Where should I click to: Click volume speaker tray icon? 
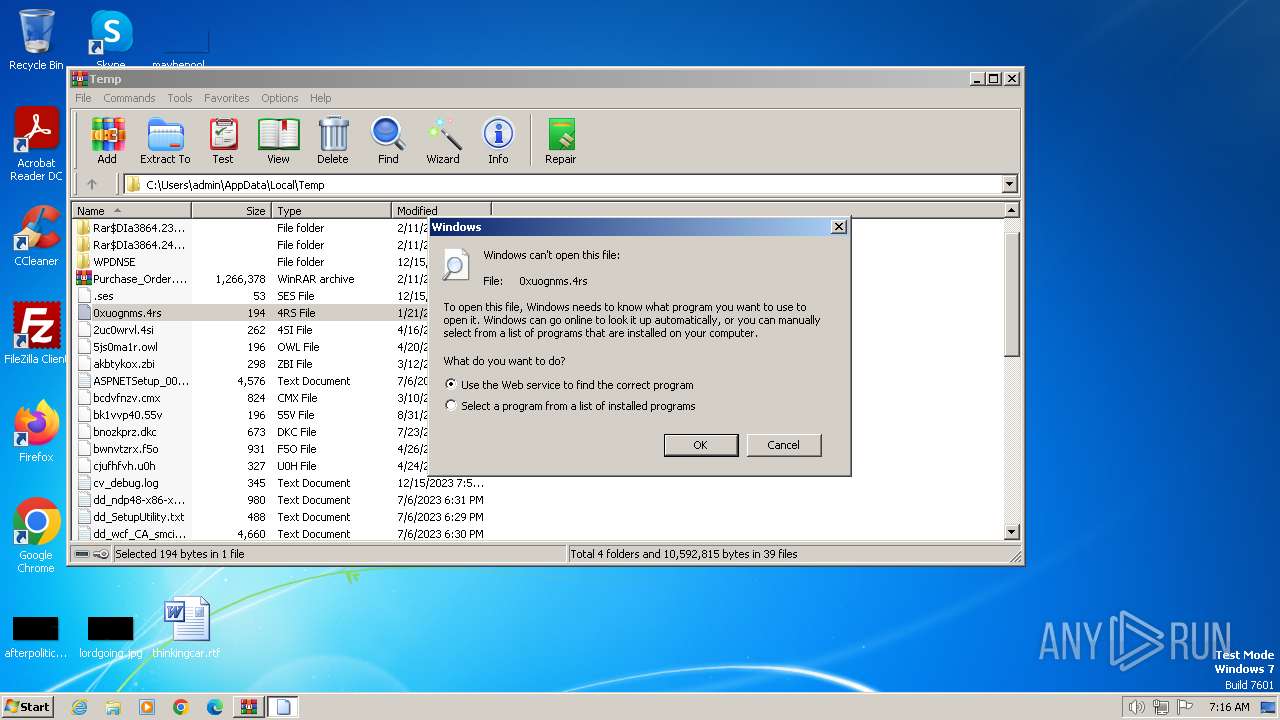coord(1136,707)
